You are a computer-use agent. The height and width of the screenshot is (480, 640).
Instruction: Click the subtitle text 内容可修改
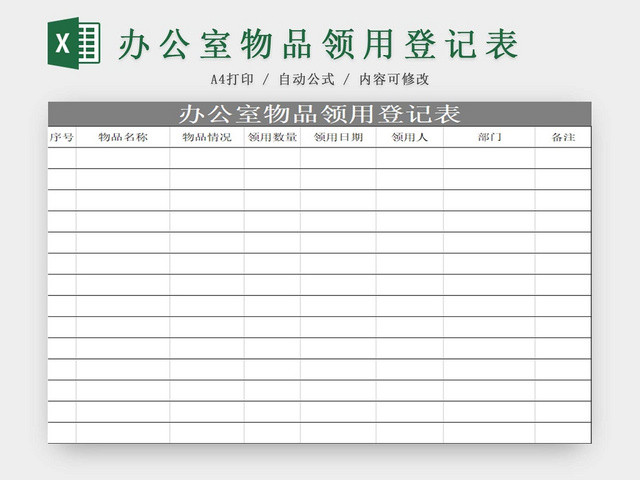pos(394,79)
